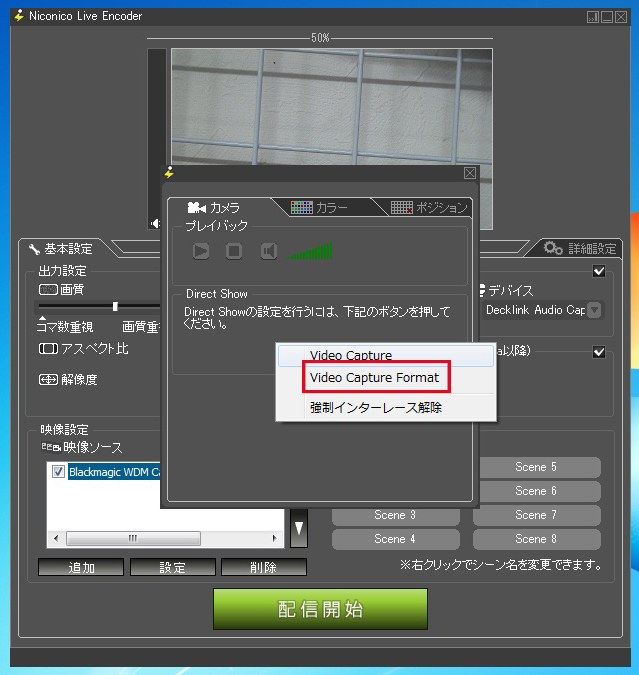Toggle the checkbox beside 以降) section
The image size is (639, 675).
(x=599, y=352)
